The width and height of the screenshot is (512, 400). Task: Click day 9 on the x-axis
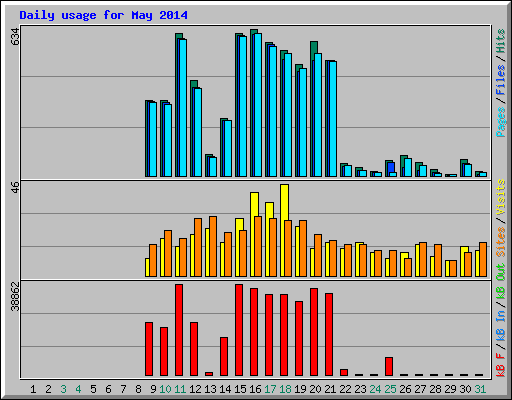point(153,389)
